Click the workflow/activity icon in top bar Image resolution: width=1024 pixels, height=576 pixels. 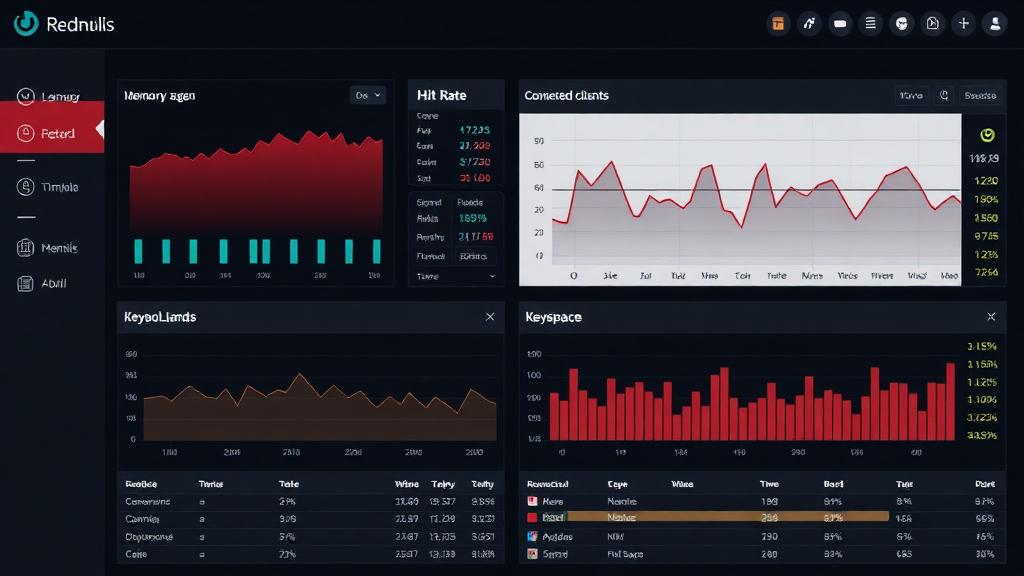click(x=810, y=23)
